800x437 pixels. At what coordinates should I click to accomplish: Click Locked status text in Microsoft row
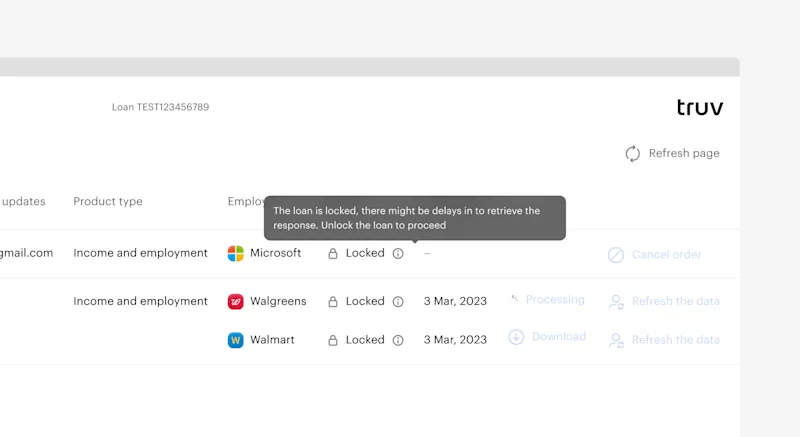point(365,253)
